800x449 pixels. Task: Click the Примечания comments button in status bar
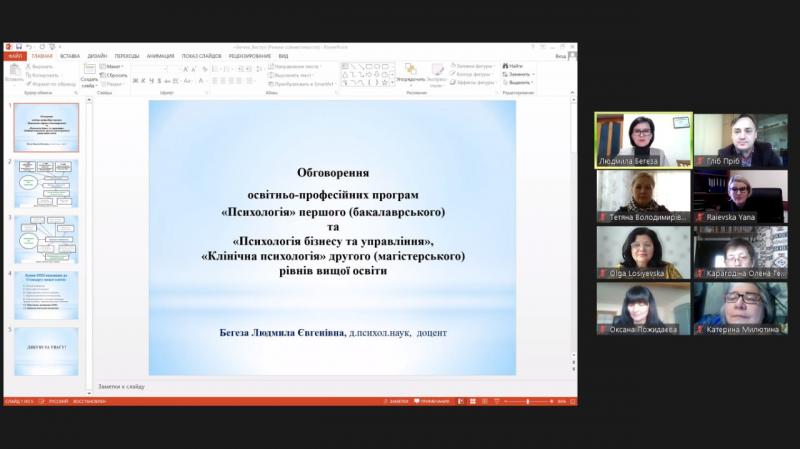433,401
